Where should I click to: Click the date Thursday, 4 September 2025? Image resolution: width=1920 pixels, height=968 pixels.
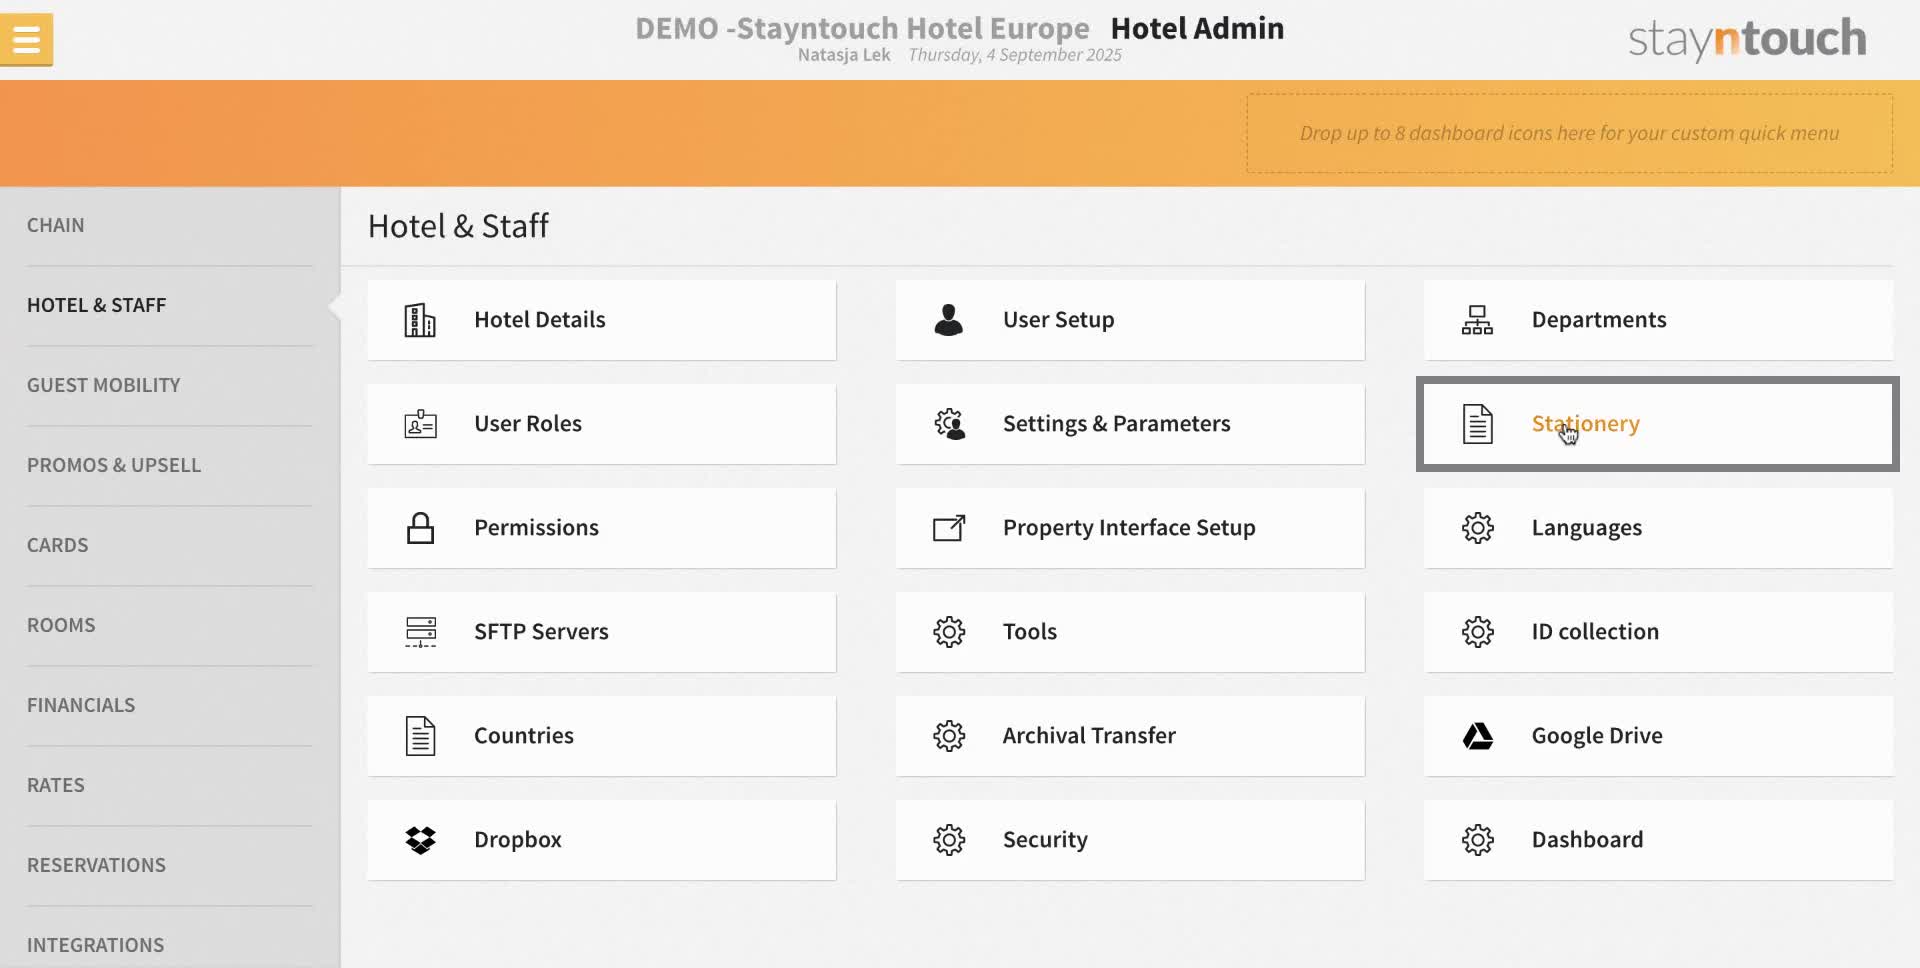click(1015, 55)
